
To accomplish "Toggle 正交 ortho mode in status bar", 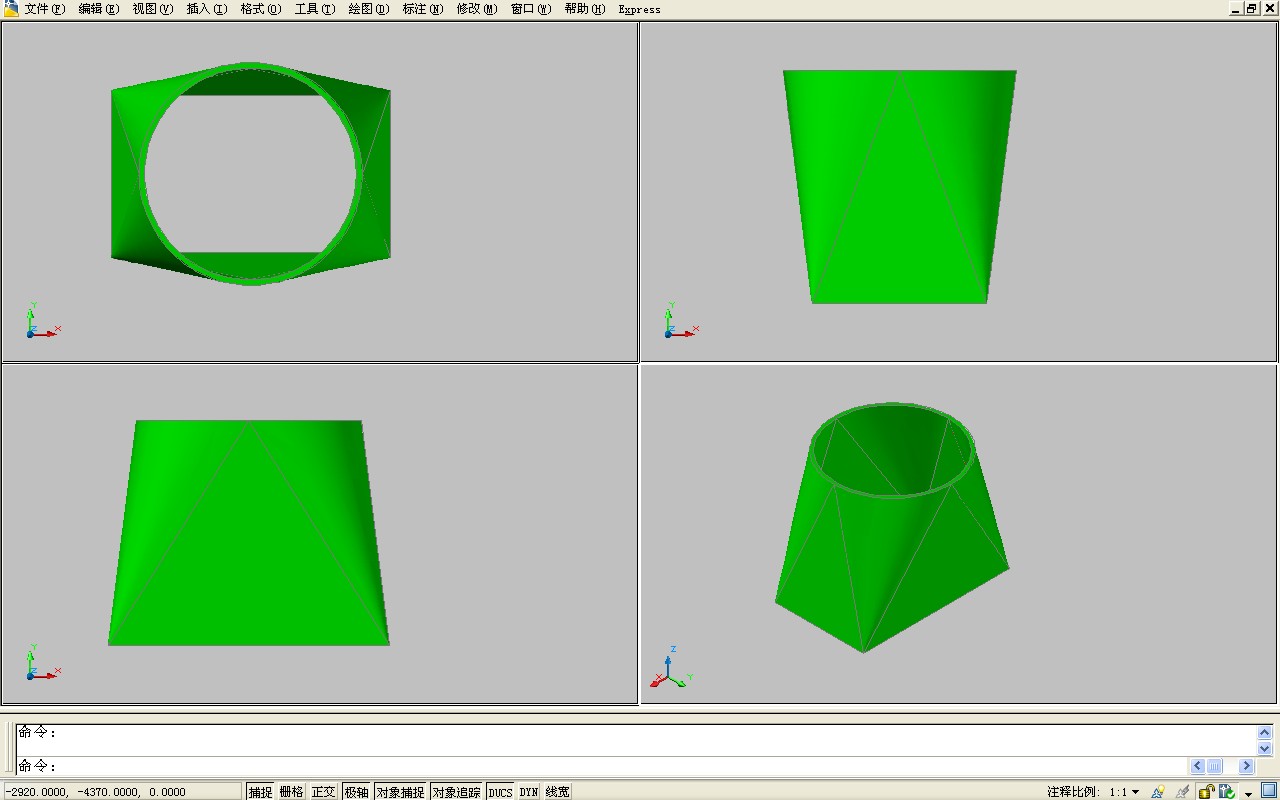I will tap(323, 792).
